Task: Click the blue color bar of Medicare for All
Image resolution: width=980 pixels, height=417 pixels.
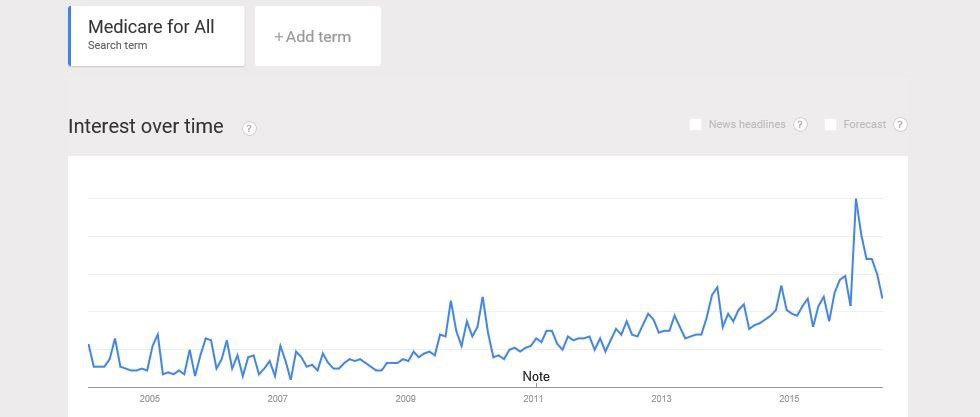Action: [x=70, y=36]
